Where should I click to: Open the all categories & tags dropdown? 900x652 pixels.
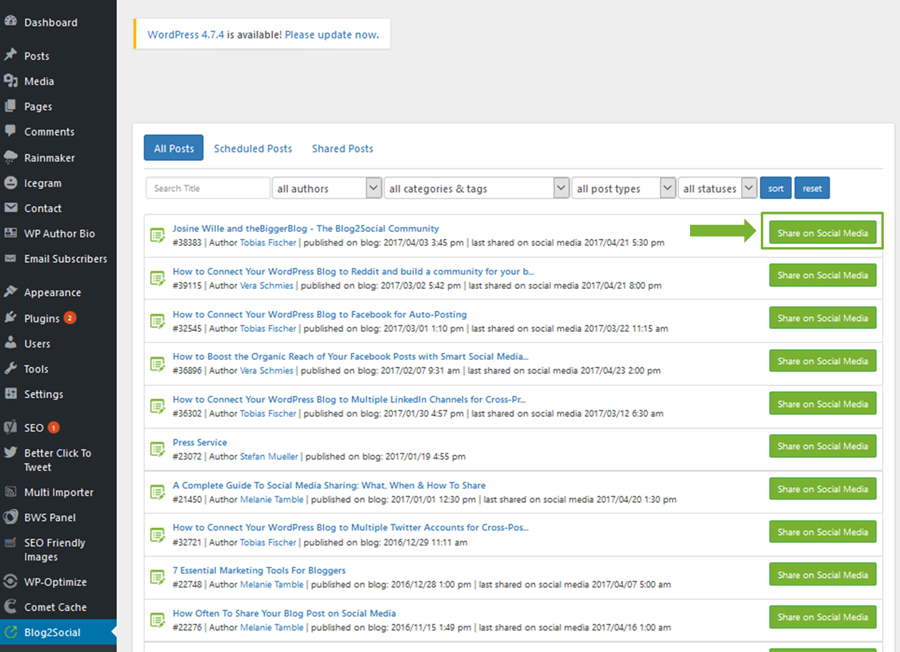(476, 188)
